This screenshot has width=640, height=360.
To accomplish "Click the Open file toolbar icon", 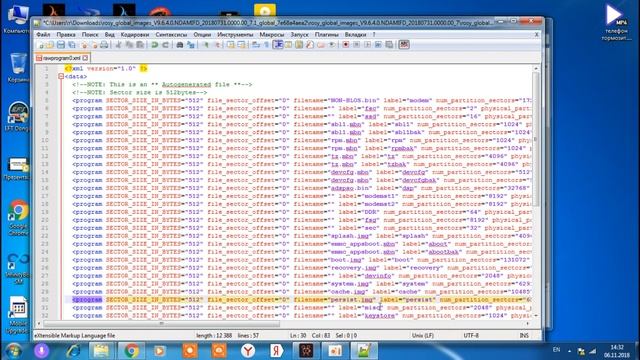I will click(50, 45).
